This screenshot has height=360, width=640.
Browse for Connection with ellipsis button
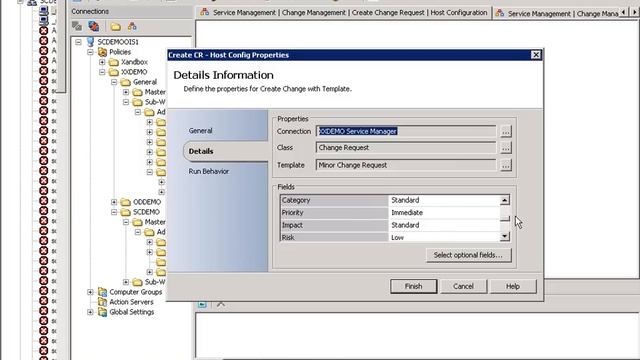tap(506, 131)
